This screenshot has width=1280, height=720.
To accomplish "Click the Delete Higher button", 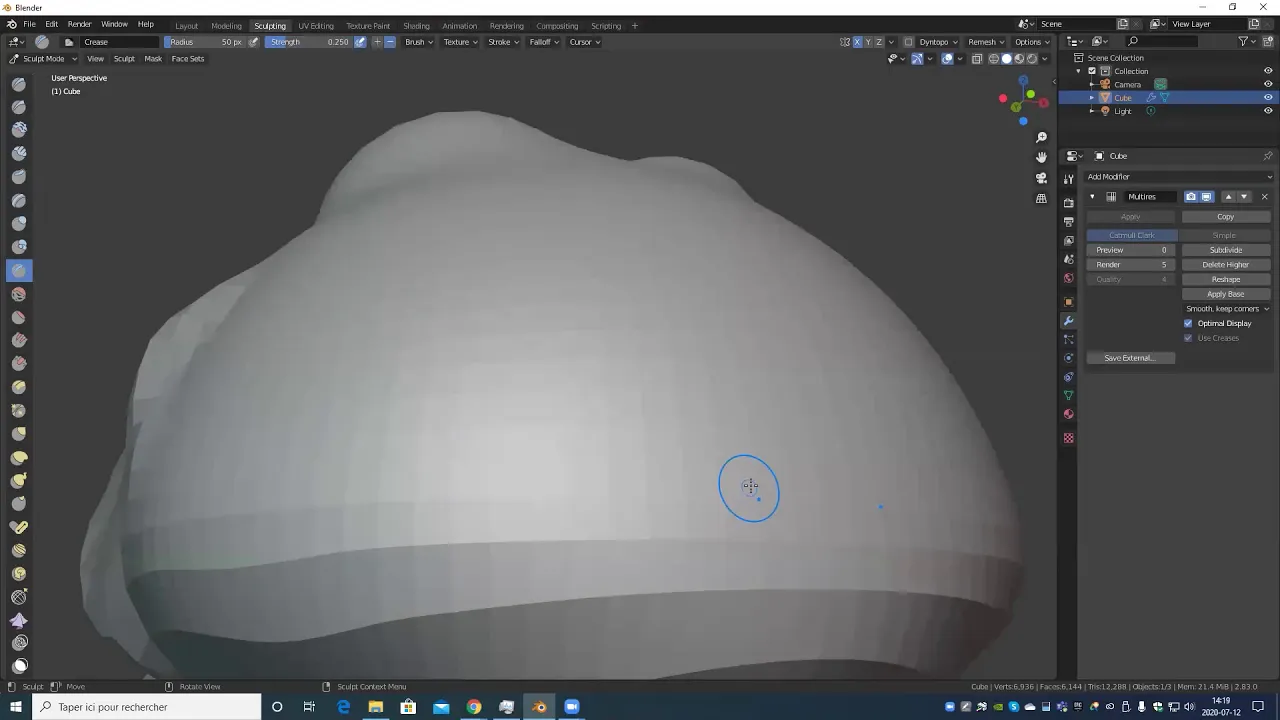I will (x=1226, y=264).
